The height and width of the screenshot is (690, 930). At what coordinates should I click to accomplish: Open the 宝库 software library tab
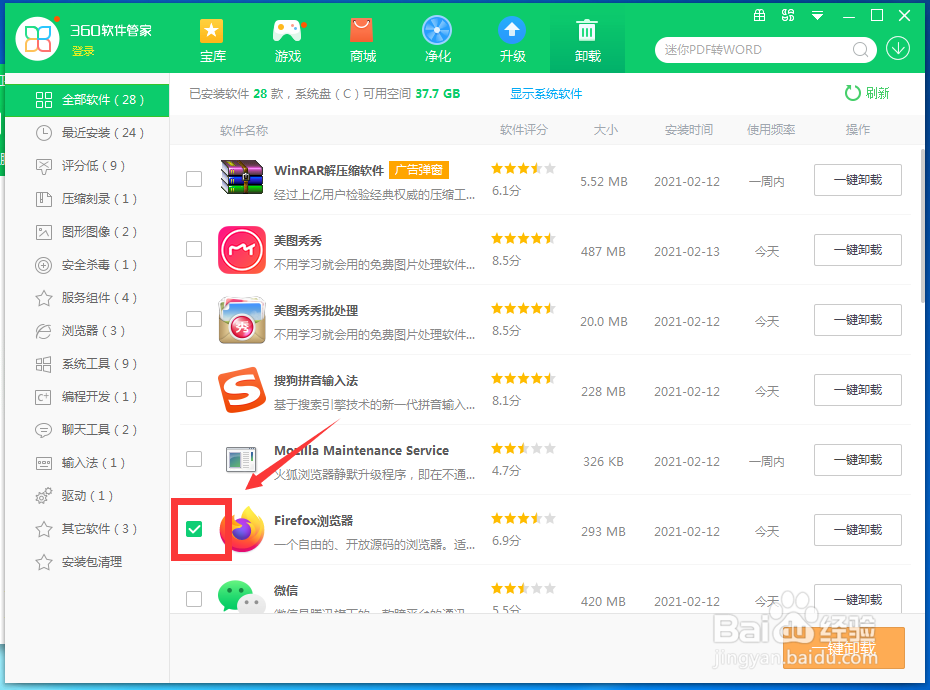[x=212, y=40]
